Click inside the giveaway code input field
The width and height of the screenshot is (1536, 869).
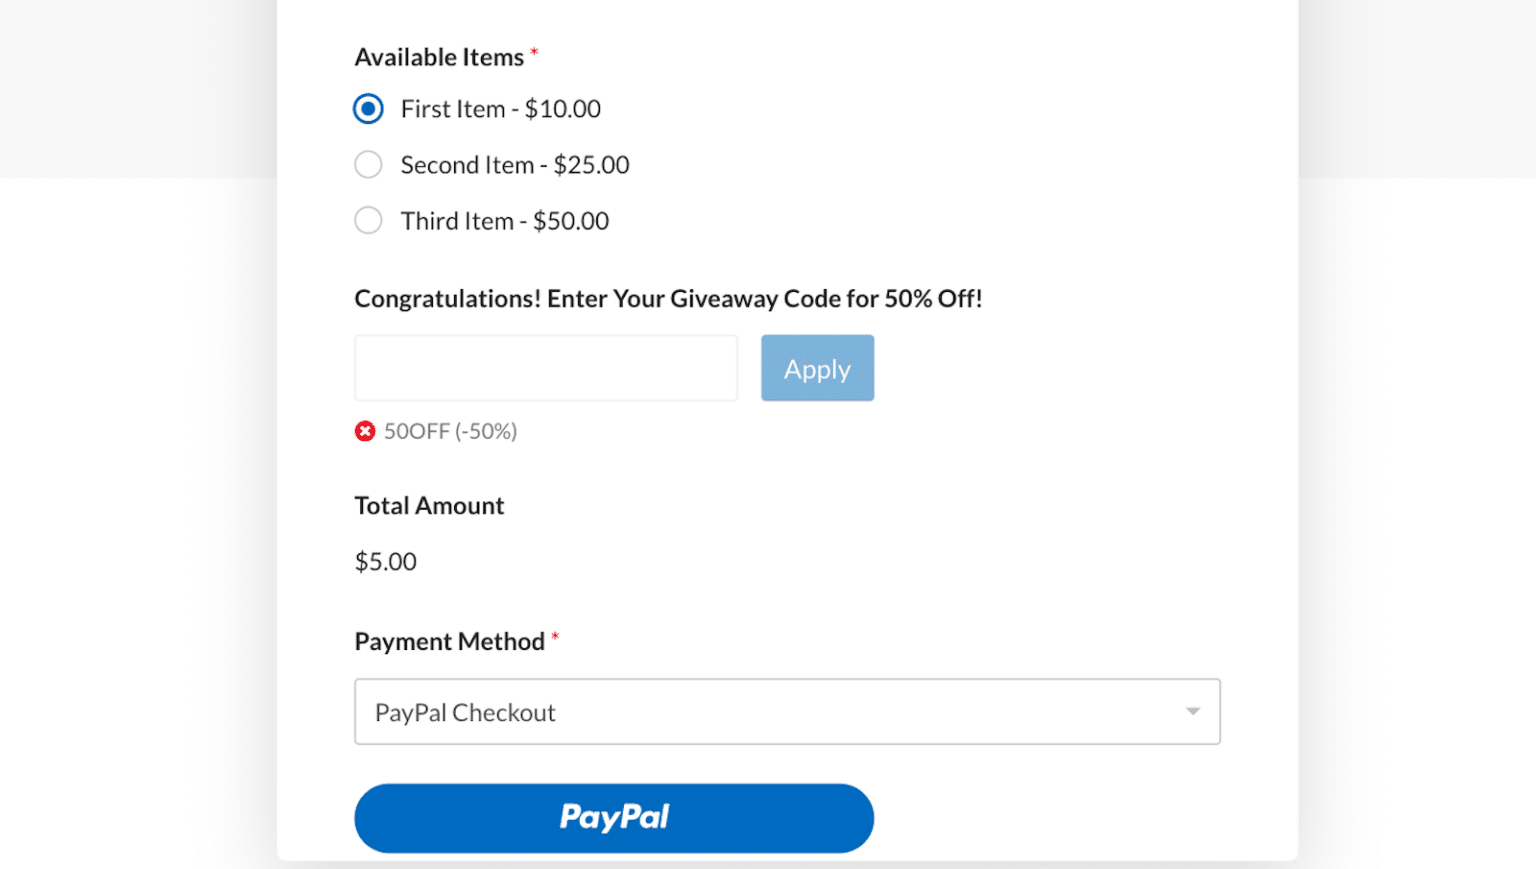click(545, 367)
